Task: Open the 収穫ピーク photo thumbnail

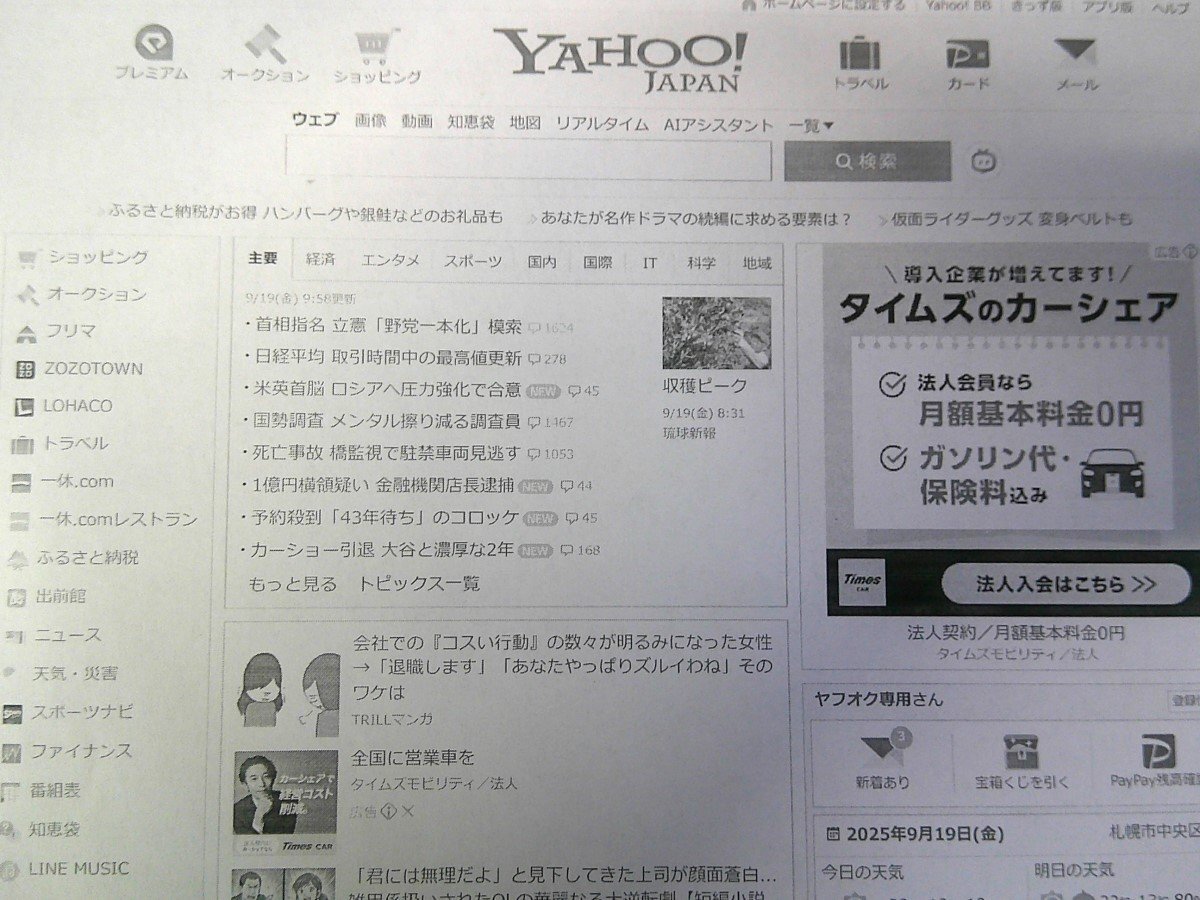Action: [x=717, y=333]
